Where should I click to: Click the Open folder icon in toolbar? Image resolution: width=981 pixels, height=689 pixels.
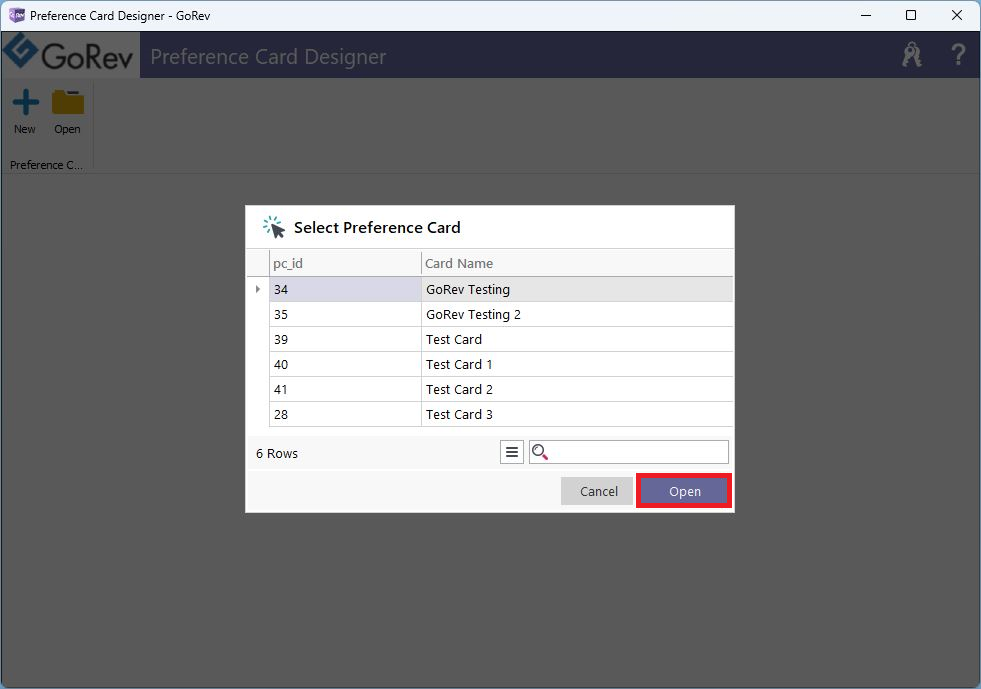pyautogui.click(x=68, y=103)
